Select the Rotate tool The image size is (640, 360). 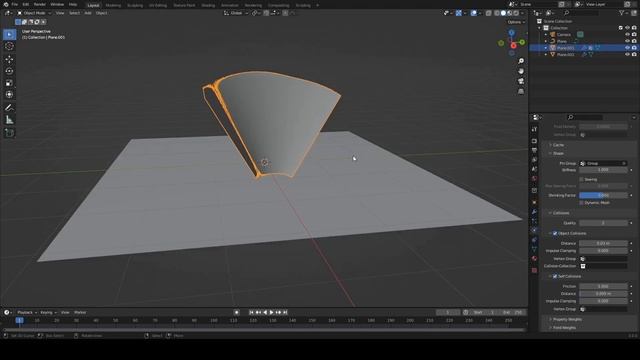[9, 71]
